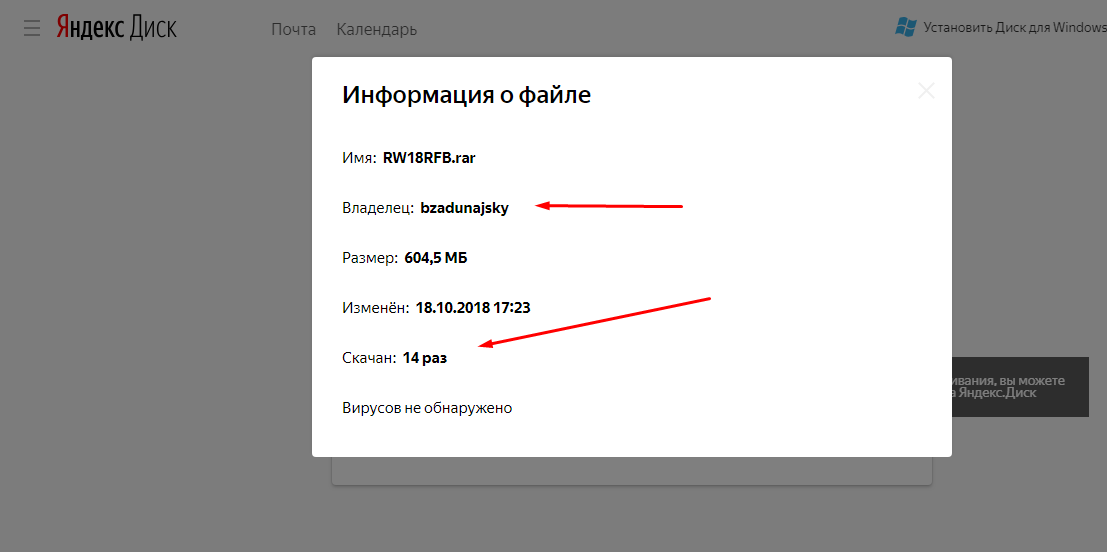Click the Владелец label
The height and width of the screenshot is (552, 1107).
pyautogui.click(x=378, y=208)
